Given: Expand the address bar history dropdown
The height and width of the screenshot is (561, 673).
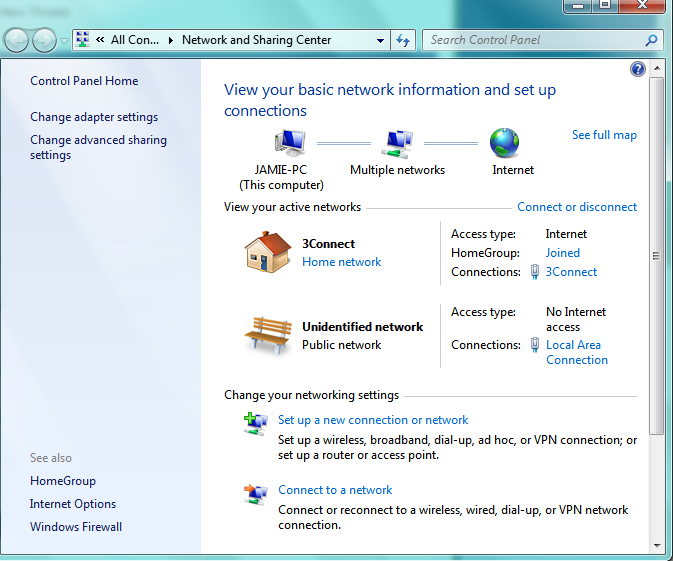Looking at the screenshot, I should point(380,41).
